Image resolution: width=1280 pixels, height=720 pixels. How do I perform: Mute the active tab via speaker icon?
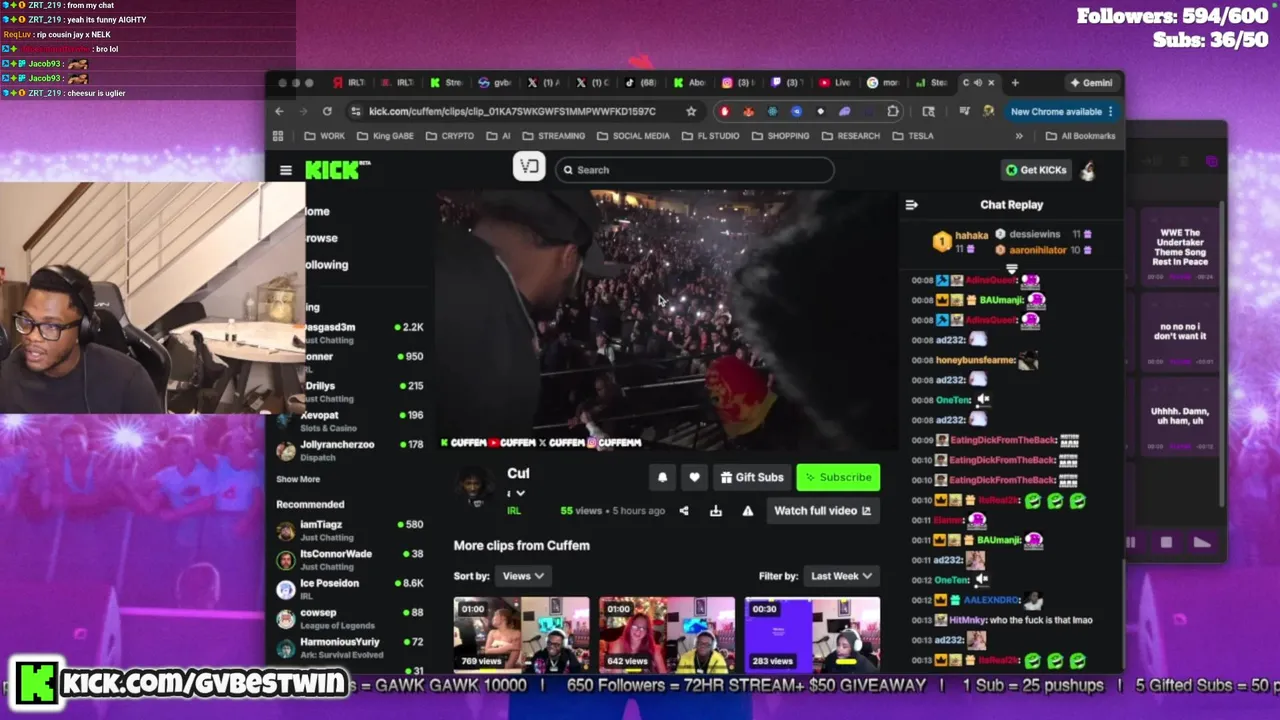[x=978, y=83]
